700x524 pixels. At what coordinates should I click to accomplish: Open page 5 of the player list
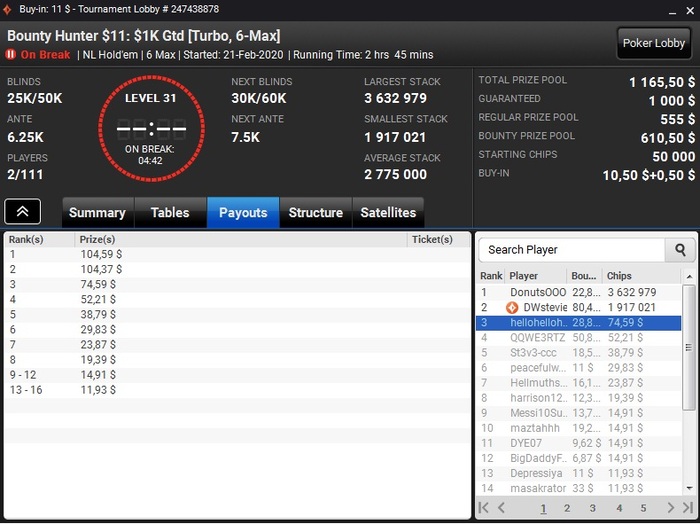pos(643,508)
